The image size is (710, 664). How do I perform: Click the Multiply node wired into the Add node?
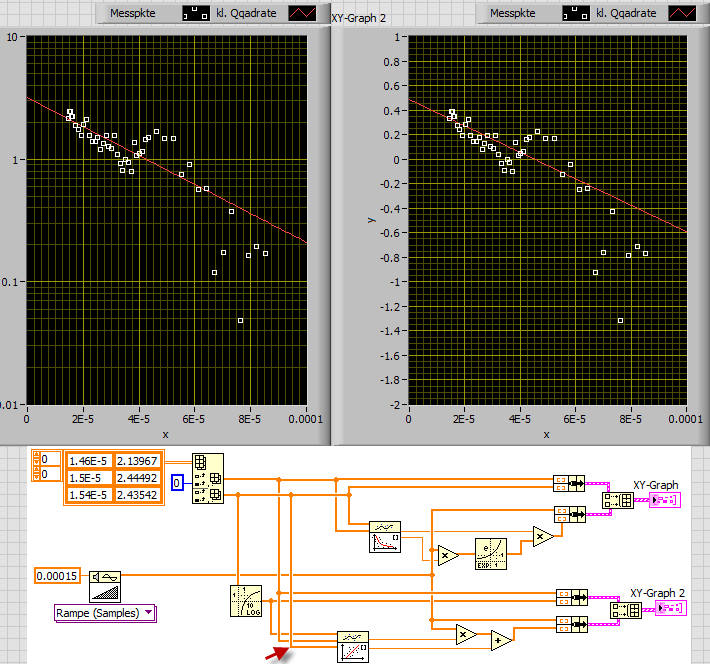coord(466,635)
